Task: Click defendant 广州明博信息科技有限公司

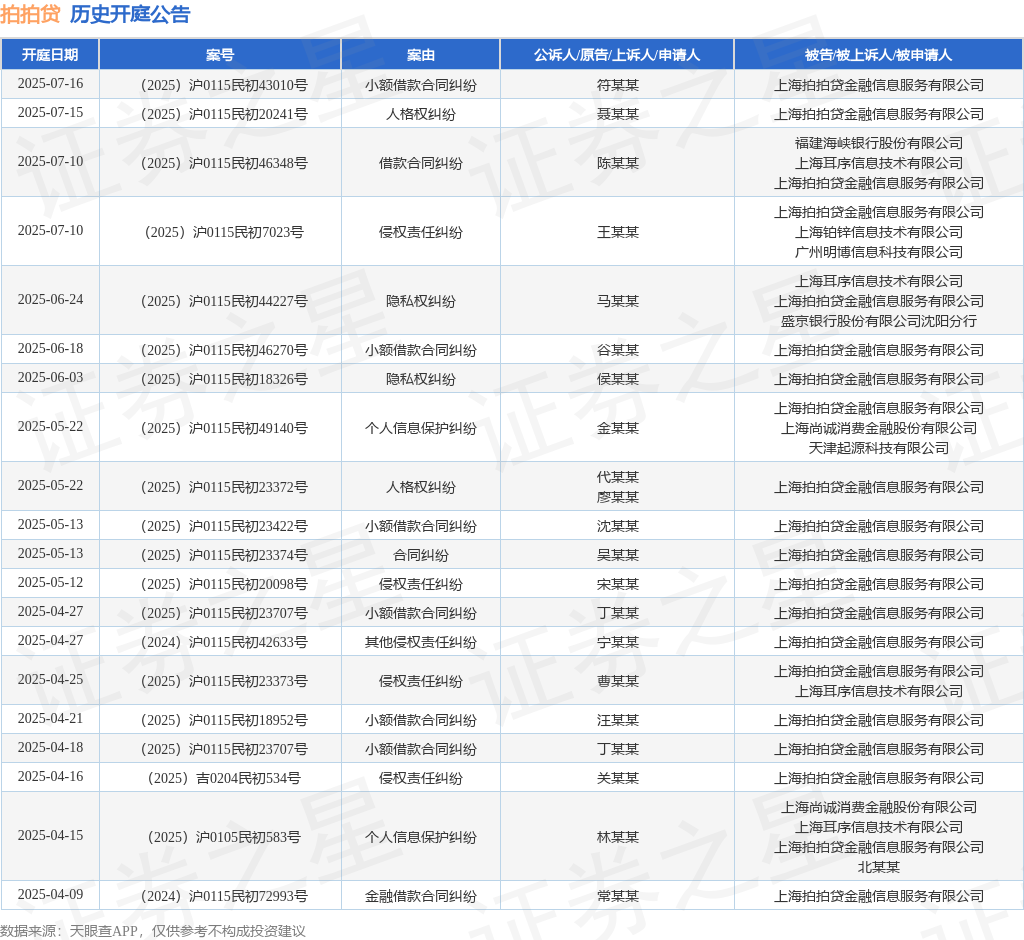Action: click(878, 252)
